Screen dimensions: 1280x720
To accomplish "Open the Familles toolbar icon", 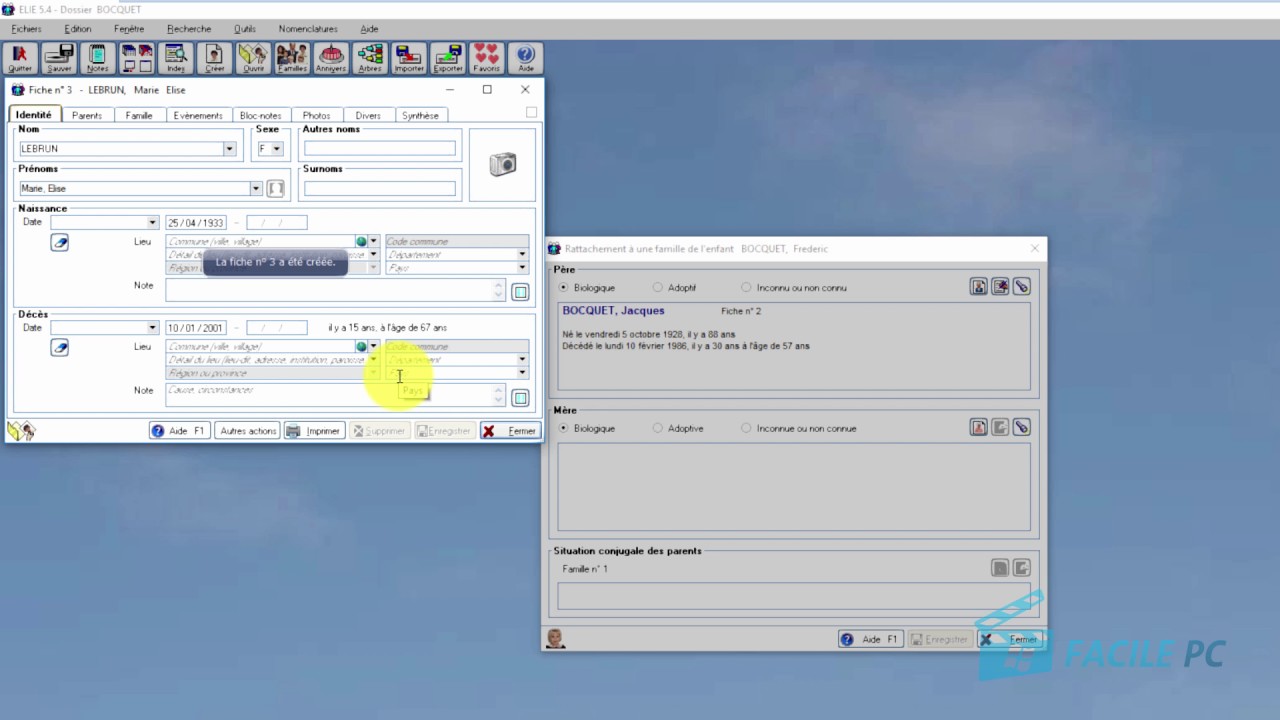I will (x=292, y=58).
